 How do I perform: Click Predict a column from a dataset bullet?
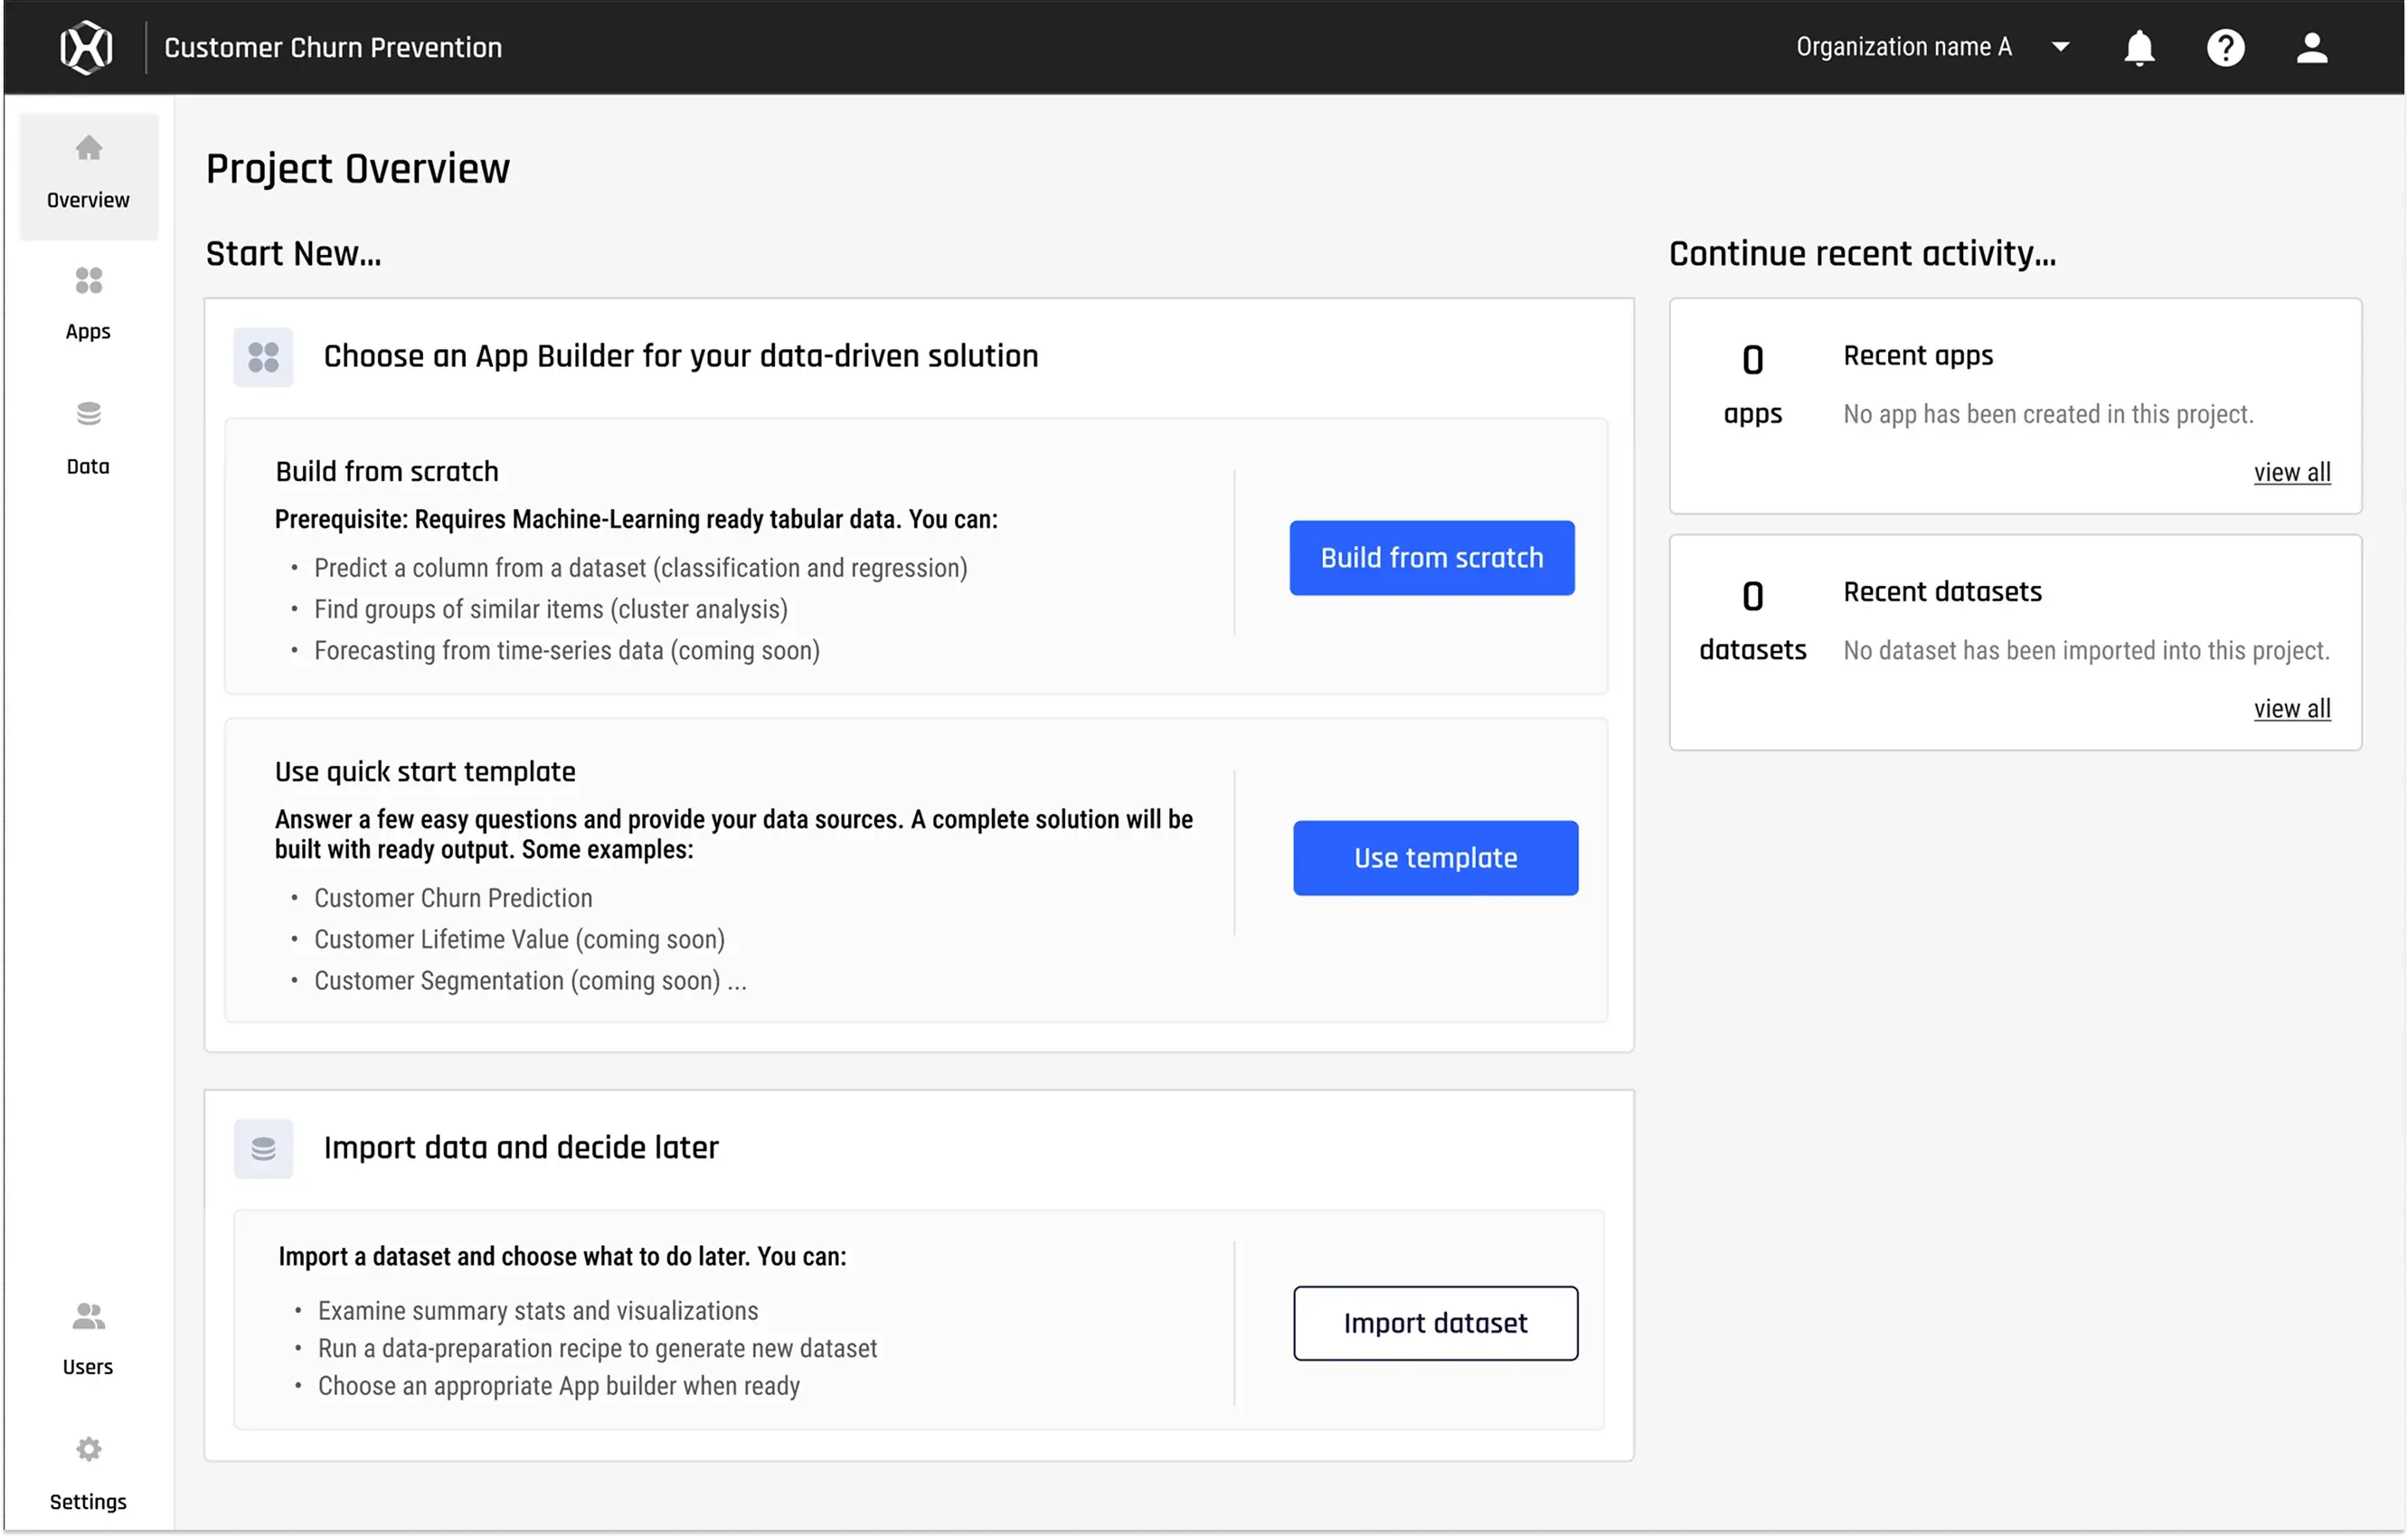640,568
